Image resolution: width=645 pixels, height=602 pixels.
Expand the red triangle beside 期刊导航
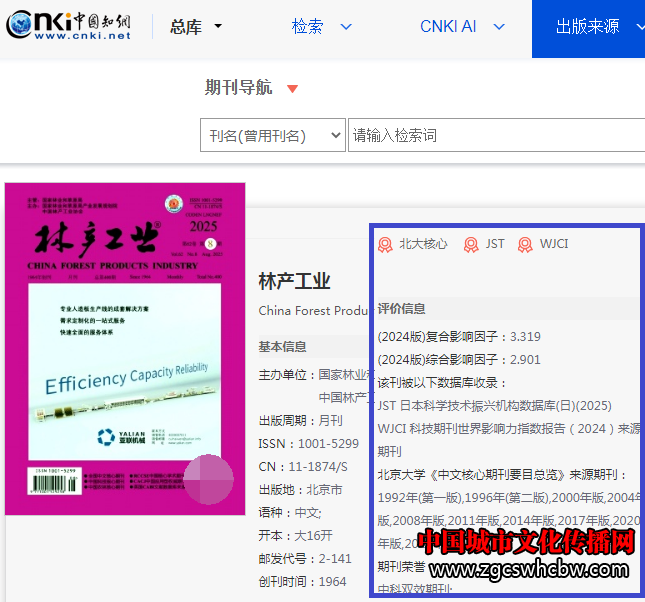[x=292, y=89]
